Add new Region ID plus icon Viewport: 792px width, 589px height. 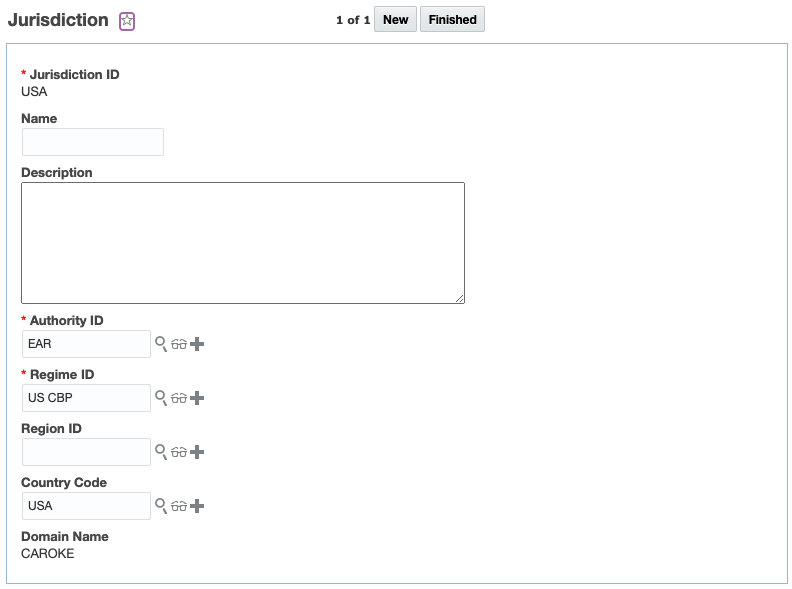[197, 452]
